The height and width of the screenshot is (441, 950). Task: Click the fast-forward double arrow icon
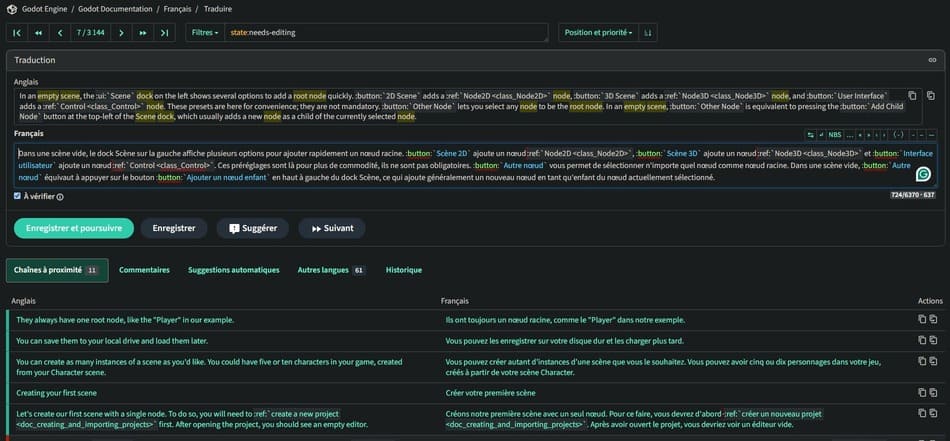click(x=143, y=33)
